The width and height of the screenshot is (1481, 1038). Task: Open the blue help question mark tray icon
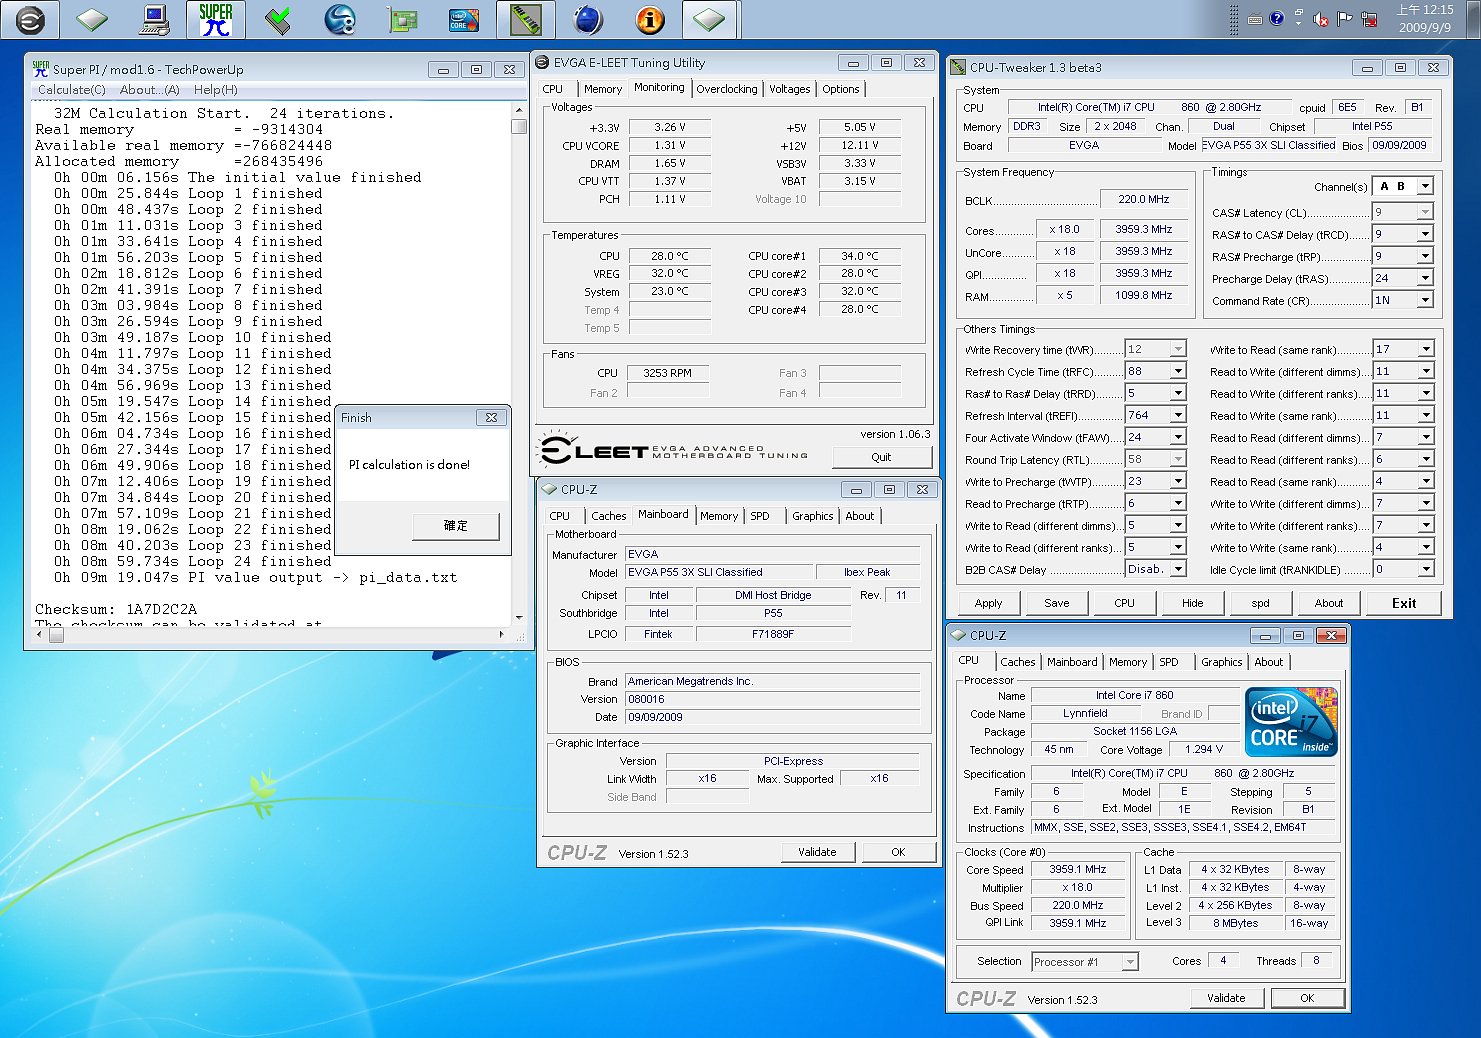pos(1276,18)
